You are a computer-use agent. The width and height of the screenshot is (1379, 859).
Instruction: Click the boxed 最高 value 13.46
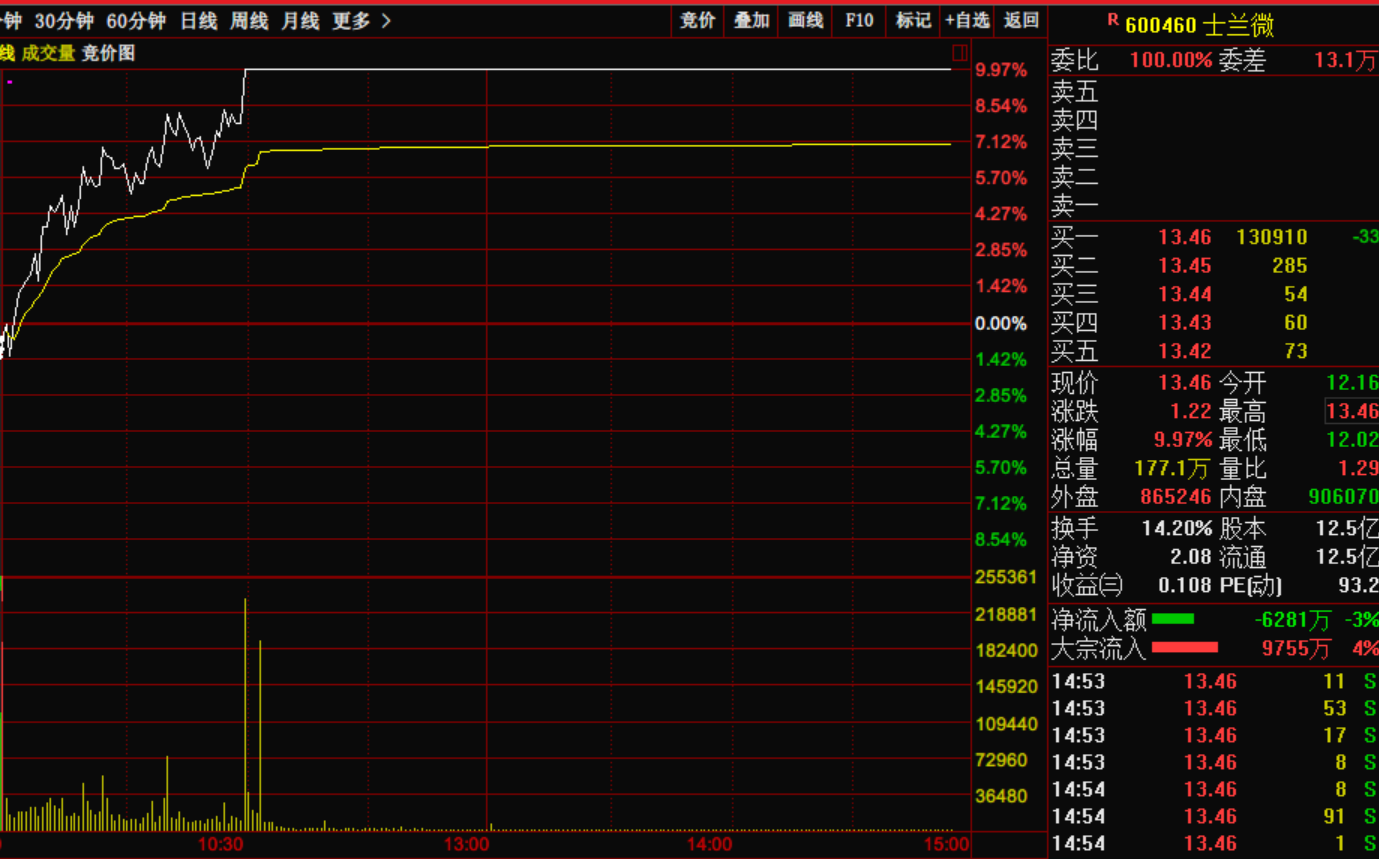[x=1352, y=411]
